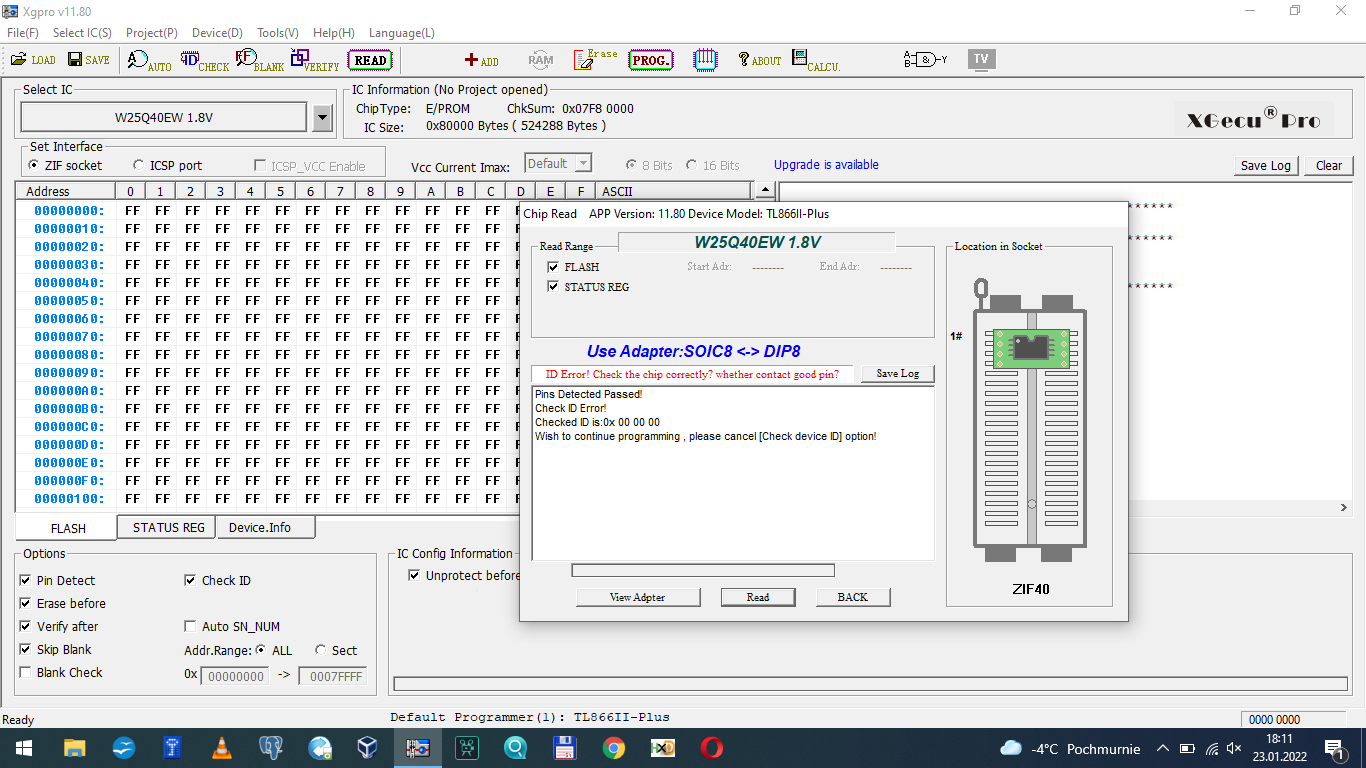Choose the Sect address range option

321,650
